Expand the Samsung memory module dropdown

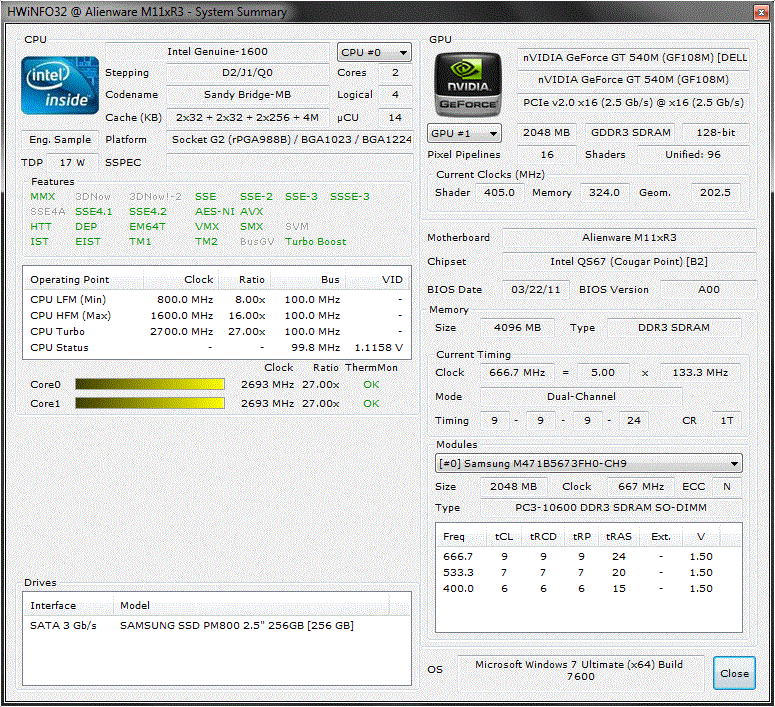[x=589, y=463]
